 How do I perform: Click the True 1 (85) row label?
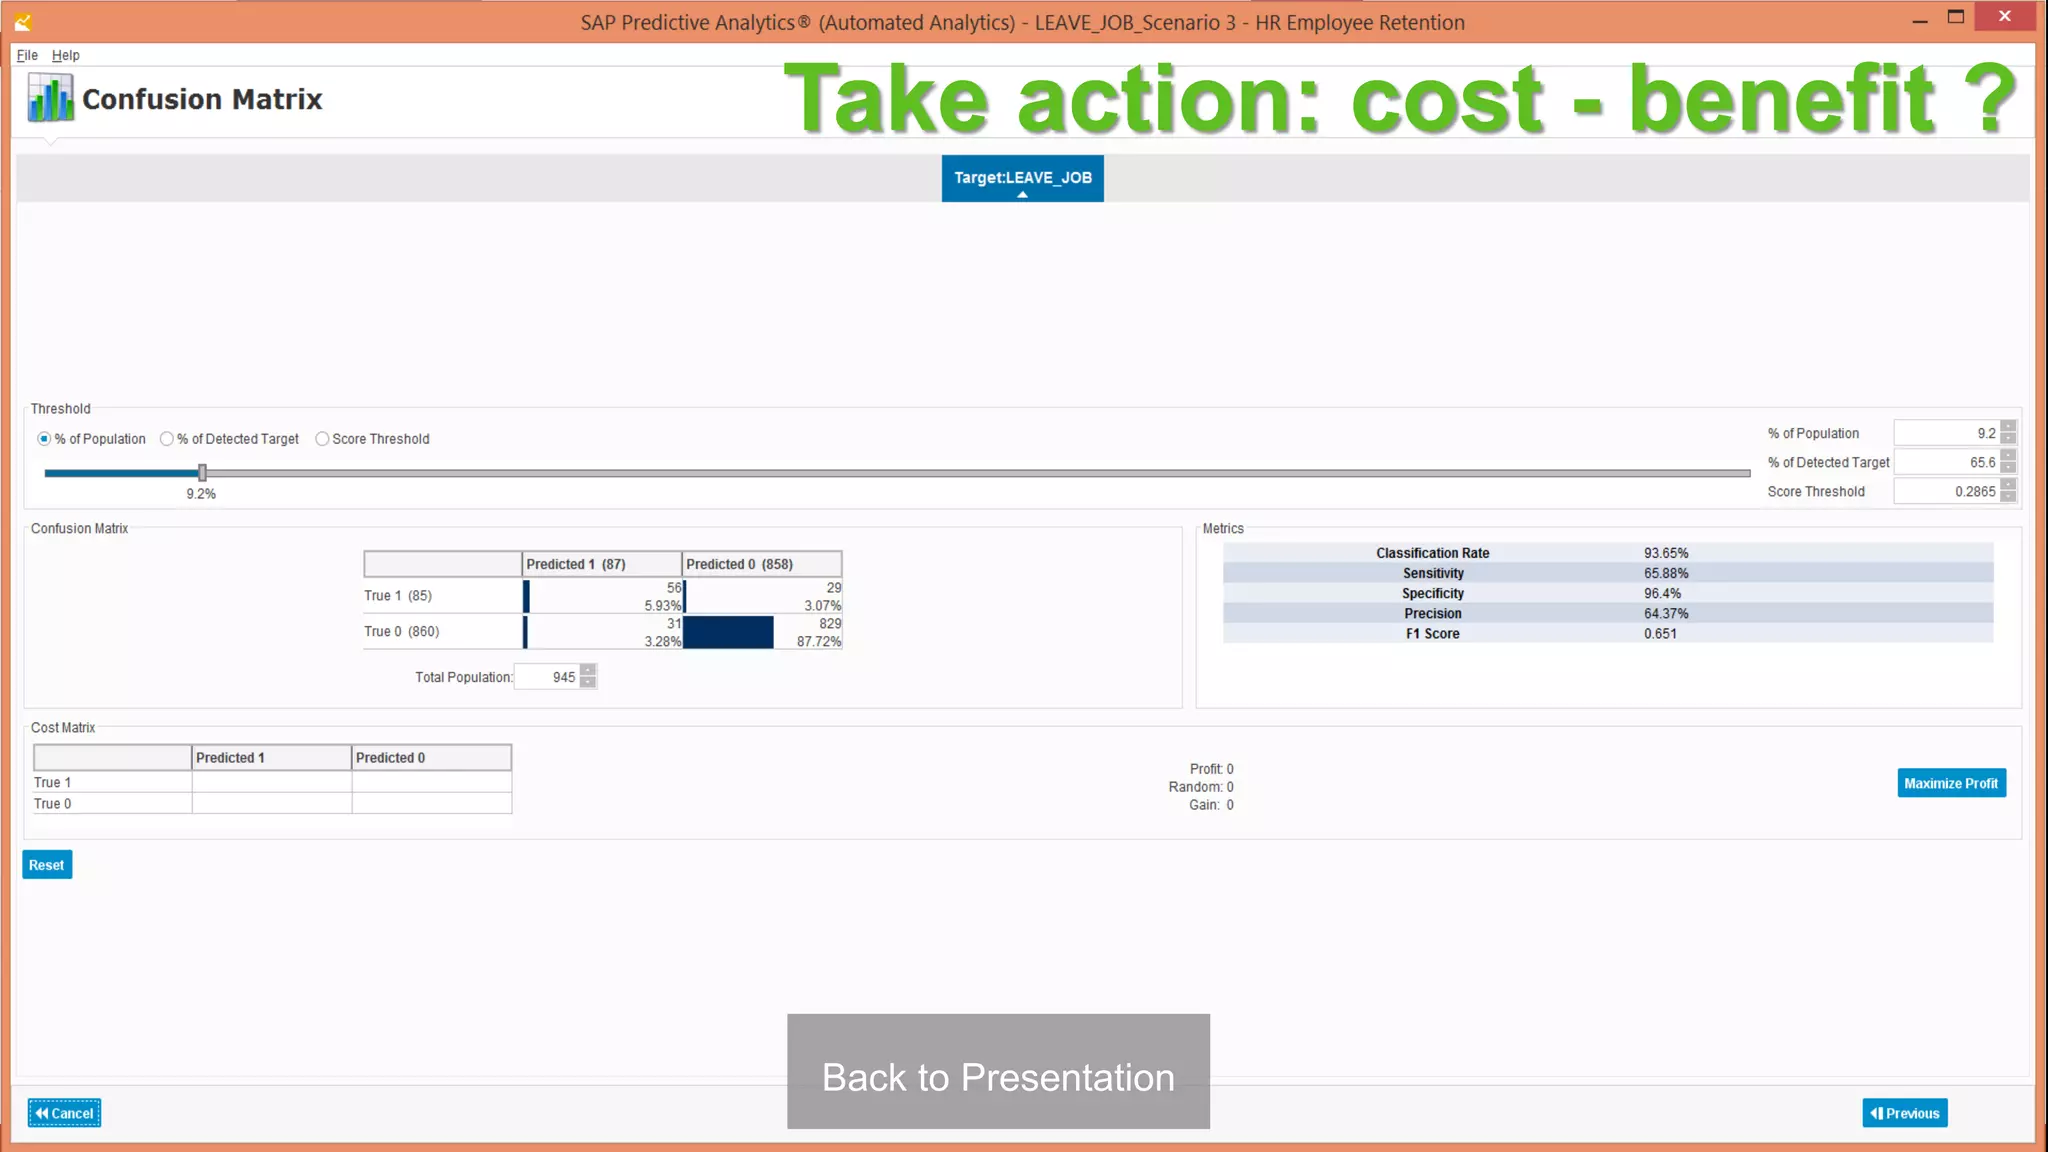398,596
